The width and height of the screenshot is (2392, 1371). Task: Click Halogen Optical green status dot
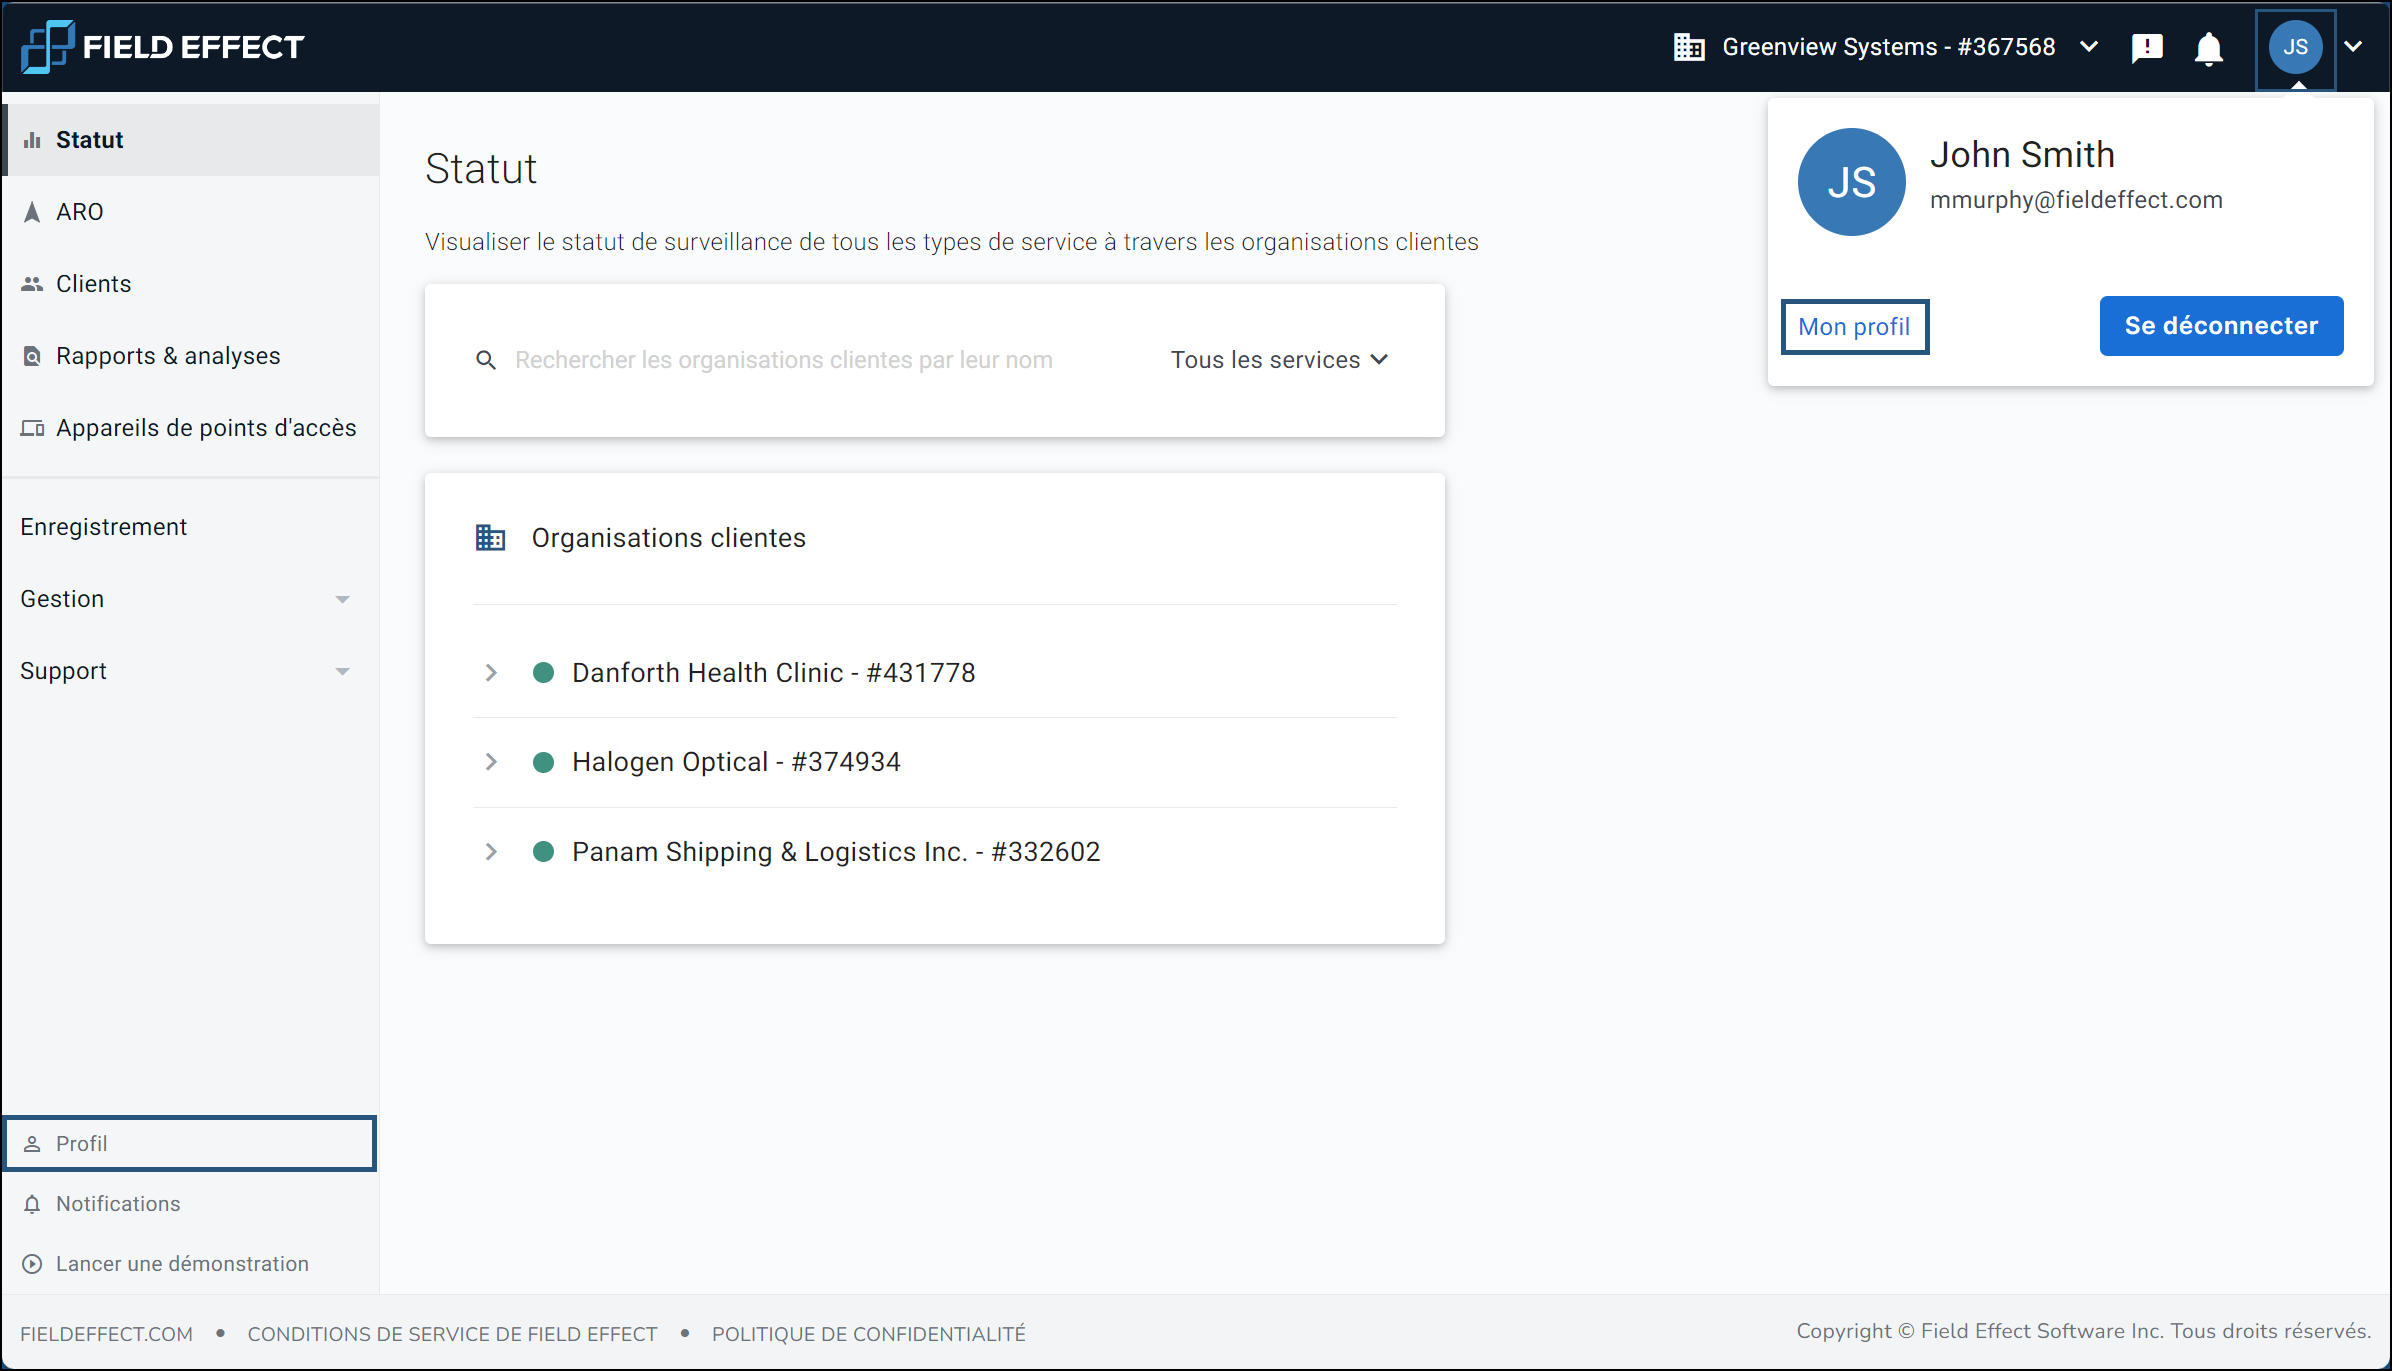pyautogui.click(x=543, y=762)
